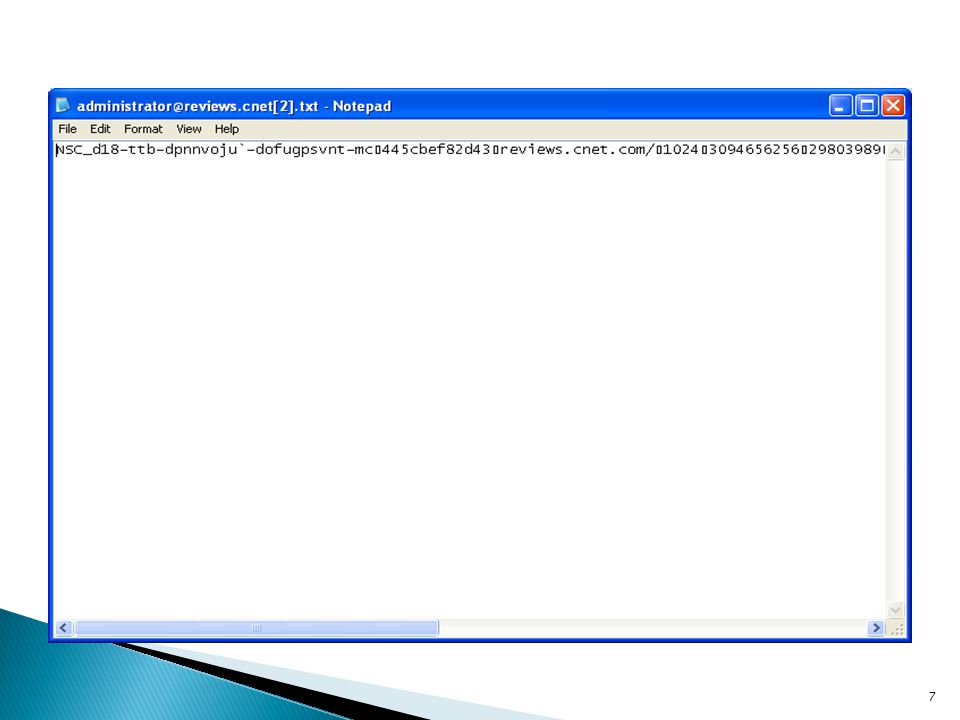Open the View menu
Screen dimensions: 960x720
tap(189, 129)
